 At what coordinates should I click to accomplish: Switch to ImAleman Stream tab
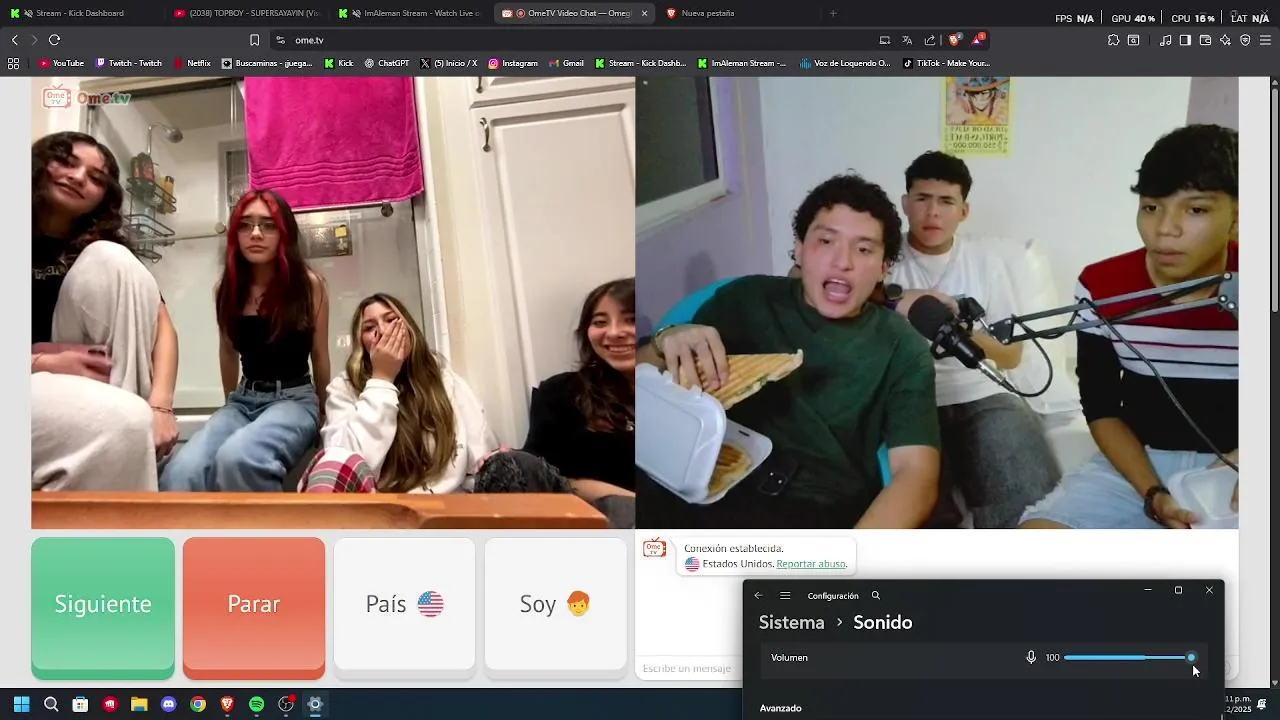click(410, 13)
